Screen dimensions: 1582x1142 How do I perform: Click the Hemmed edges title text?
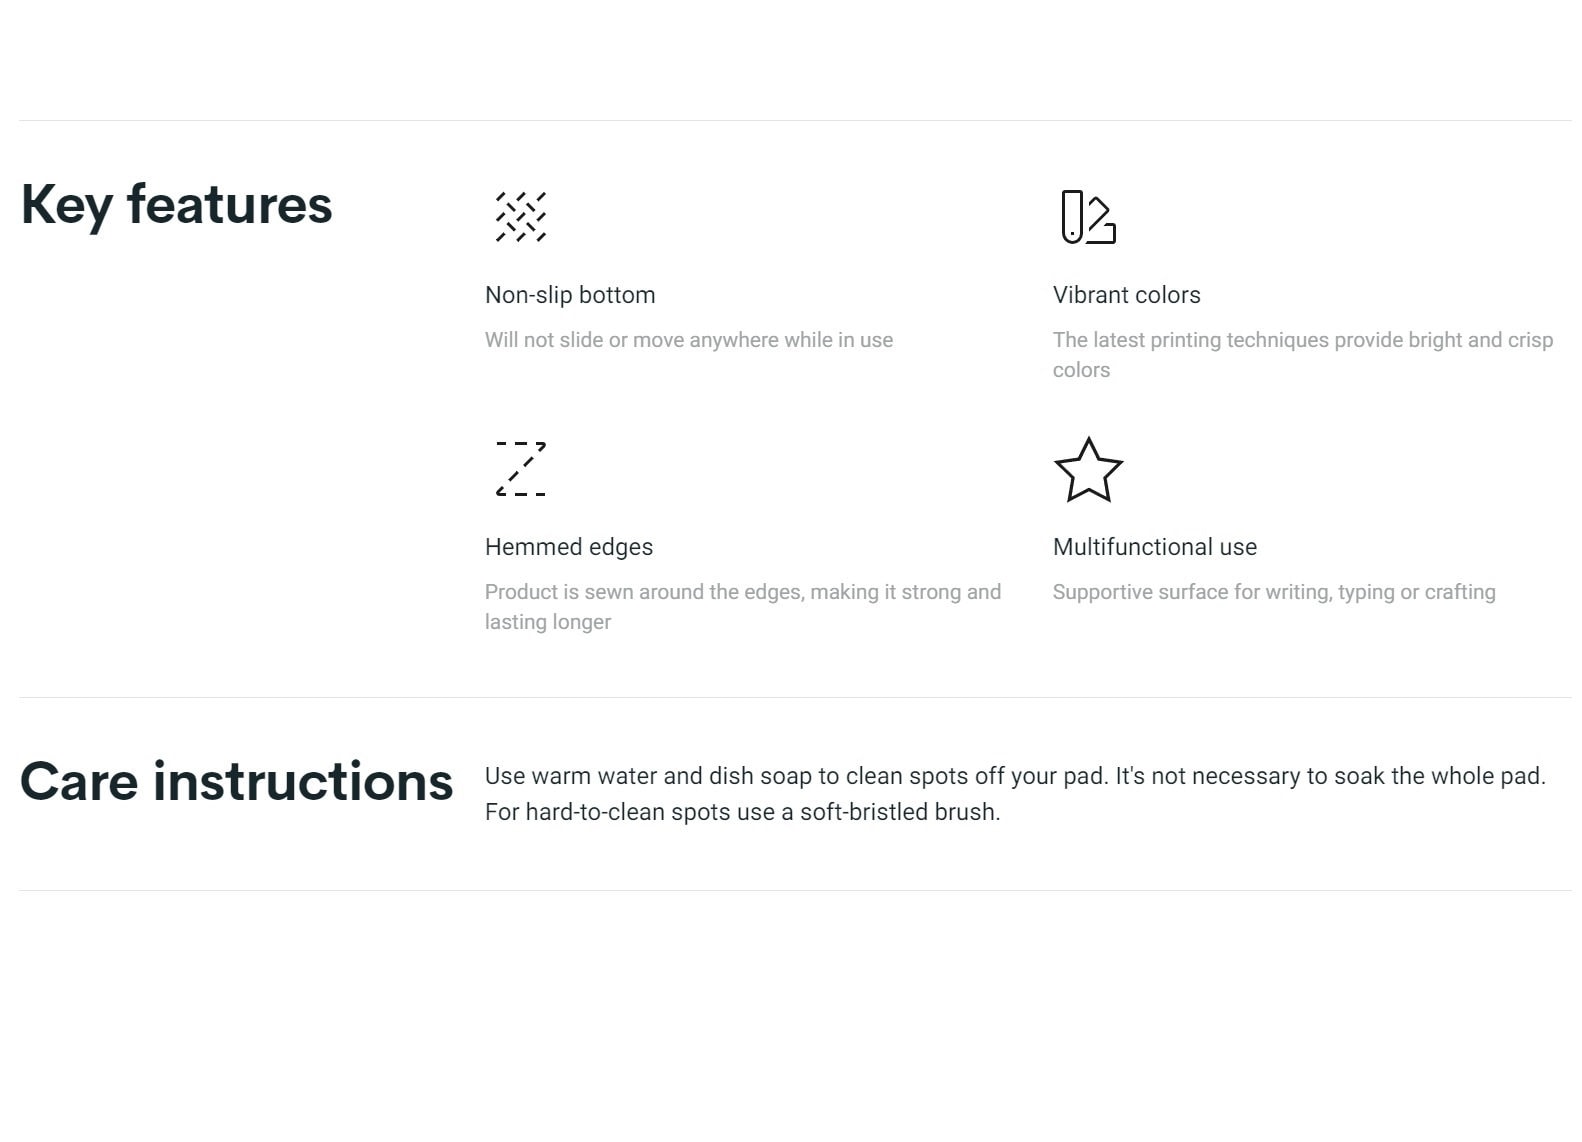tap(569, 547)
